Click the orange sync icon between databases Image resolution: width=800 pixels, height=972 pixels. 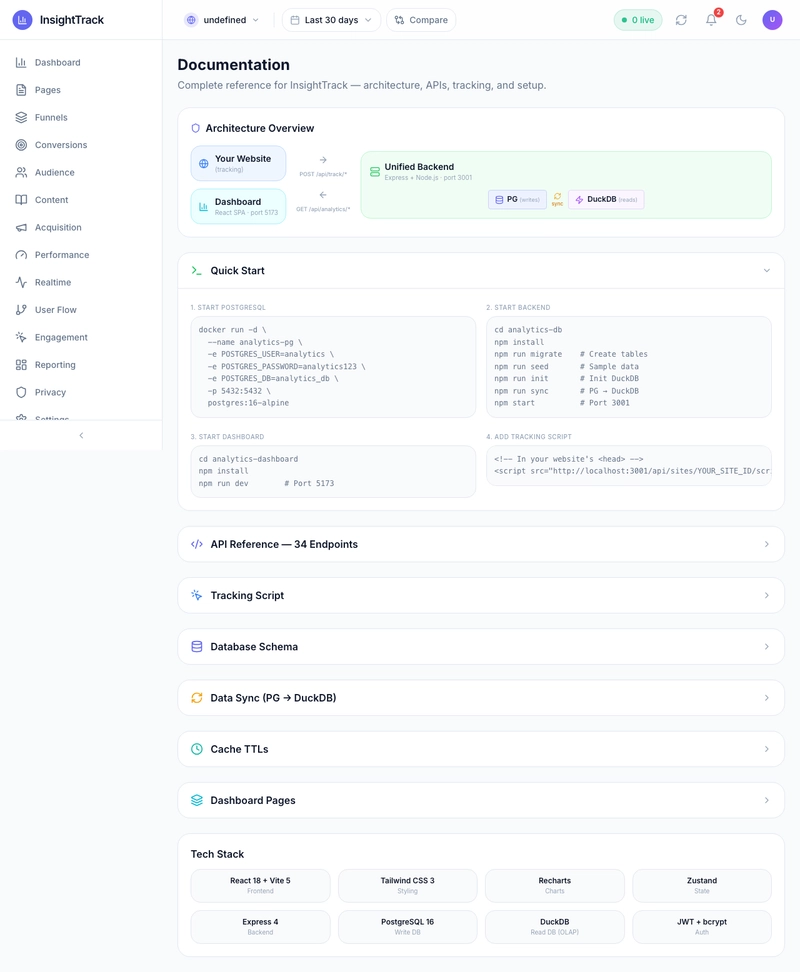557,197
